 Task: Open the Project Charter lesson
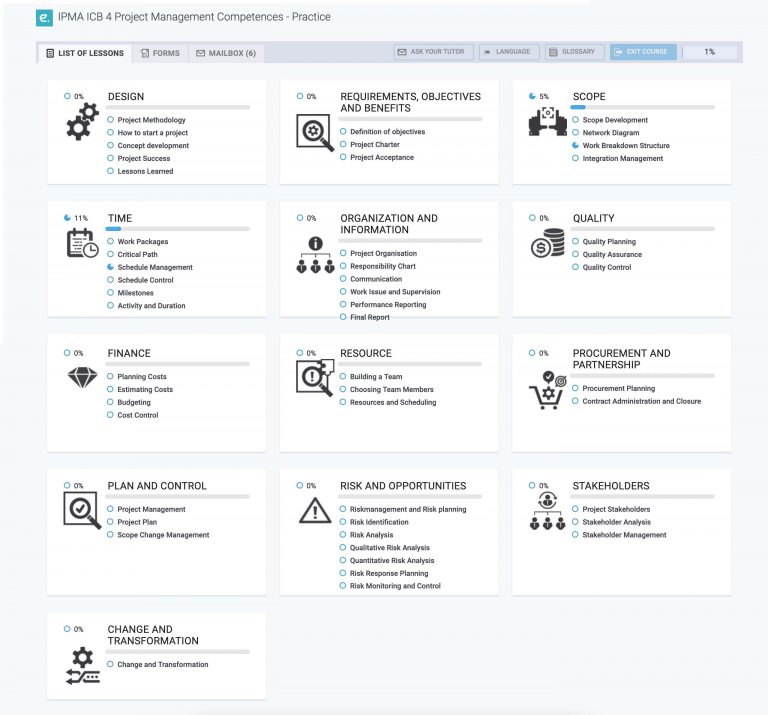click(375, 144)
